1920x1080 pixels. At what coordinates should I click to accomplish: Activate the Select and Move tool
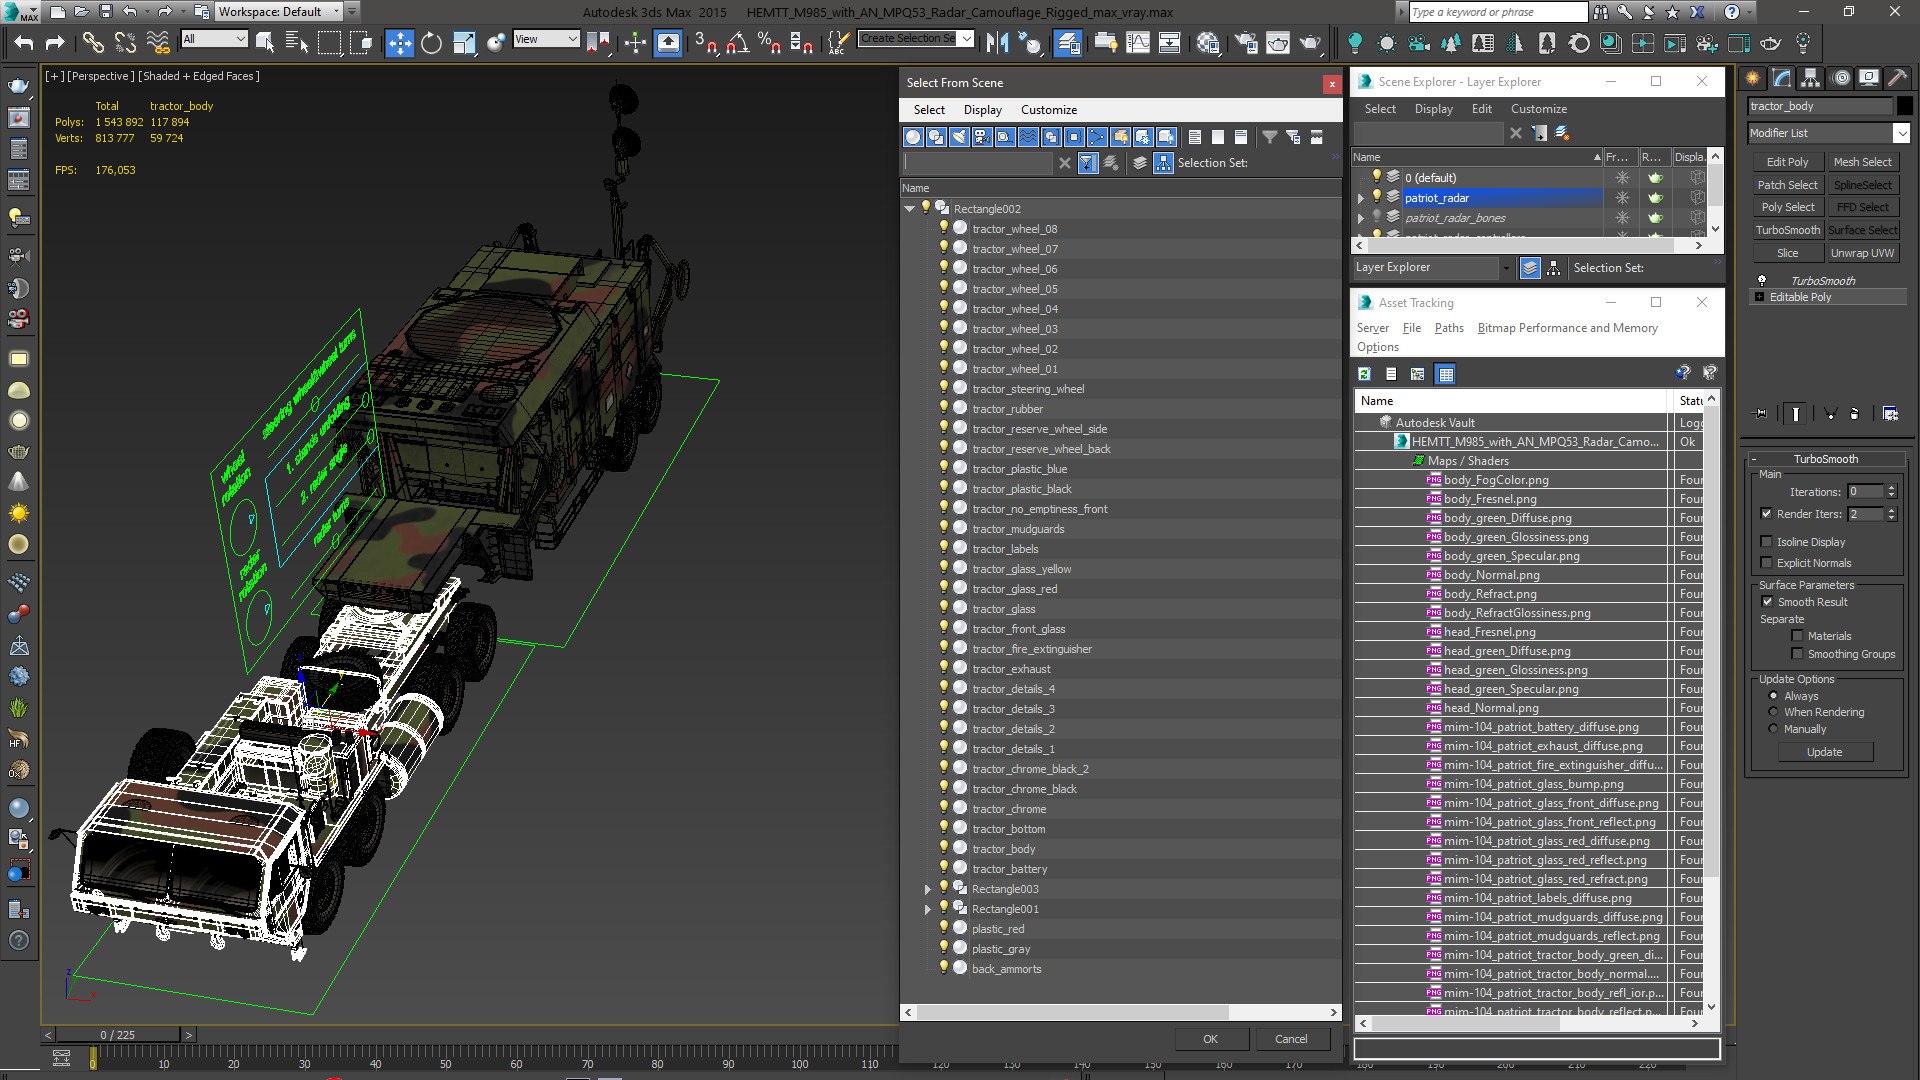point(399,42)
